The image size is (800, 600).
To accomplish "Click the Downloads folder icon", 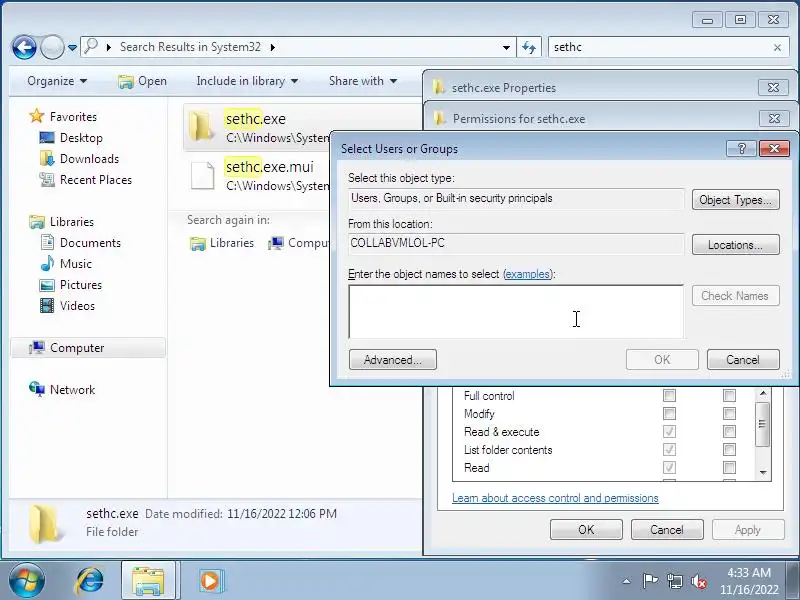I will coord(47,159).
